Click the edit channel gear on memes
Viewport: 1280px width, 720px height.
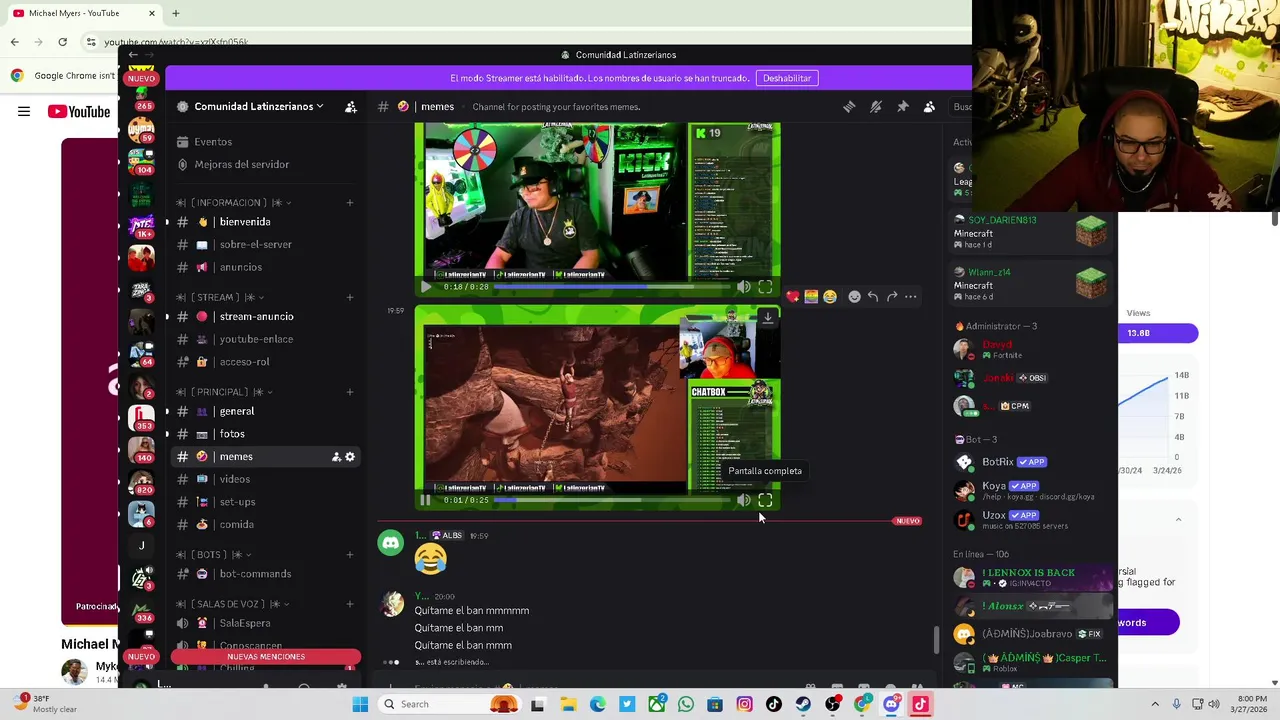(350, 457)
